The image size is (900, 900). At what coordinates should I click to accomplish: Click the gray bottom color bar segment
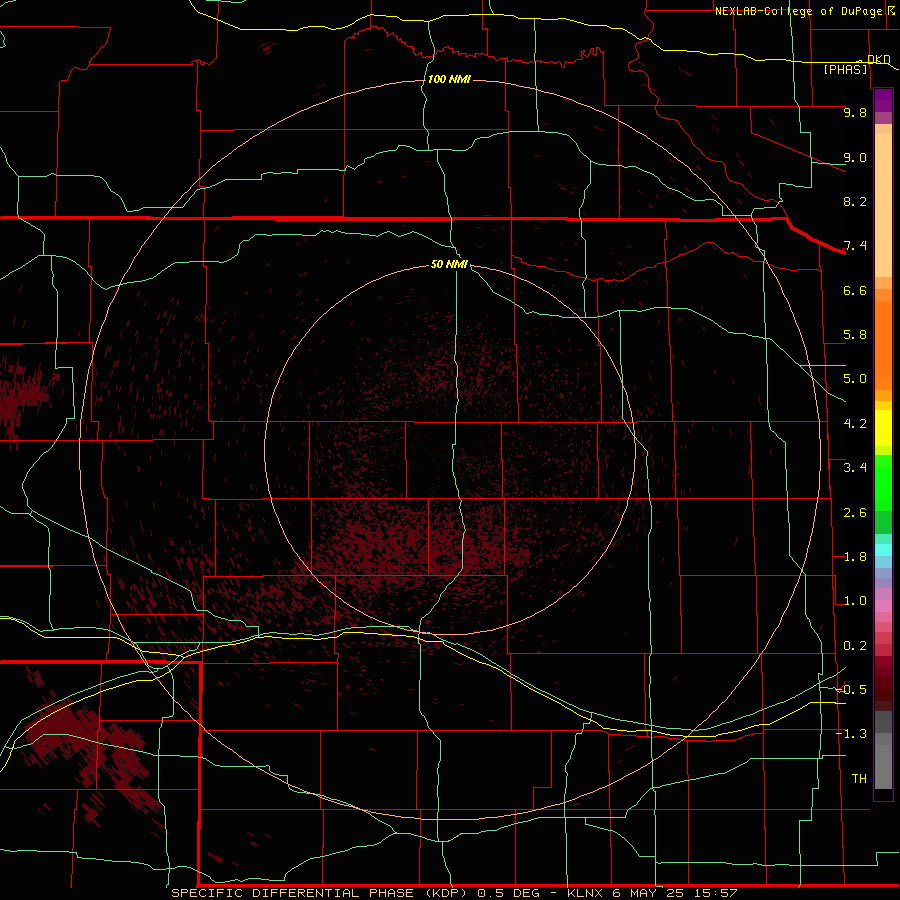click(883, 766)
